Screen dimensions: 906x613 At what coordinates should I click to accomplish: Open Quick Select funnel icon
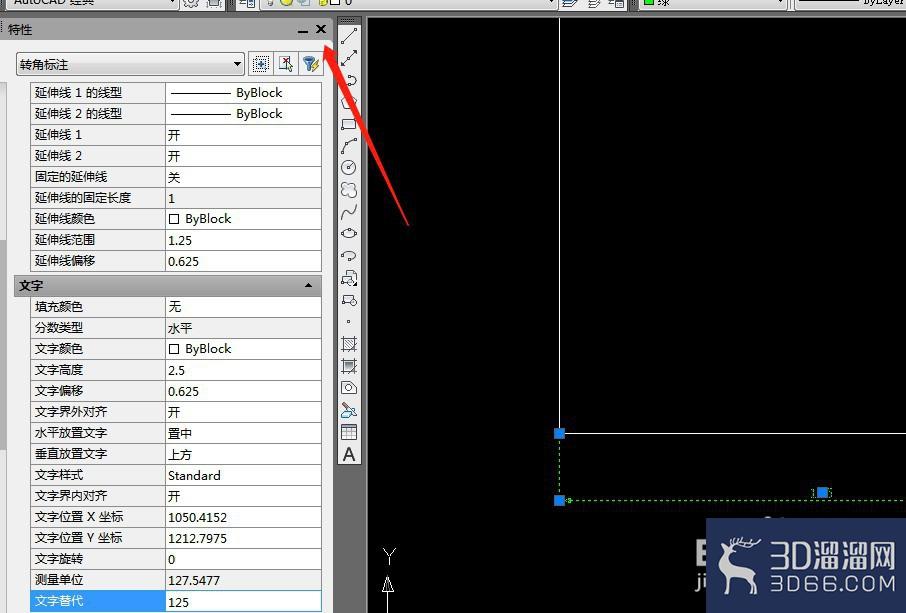coord(310,64)
